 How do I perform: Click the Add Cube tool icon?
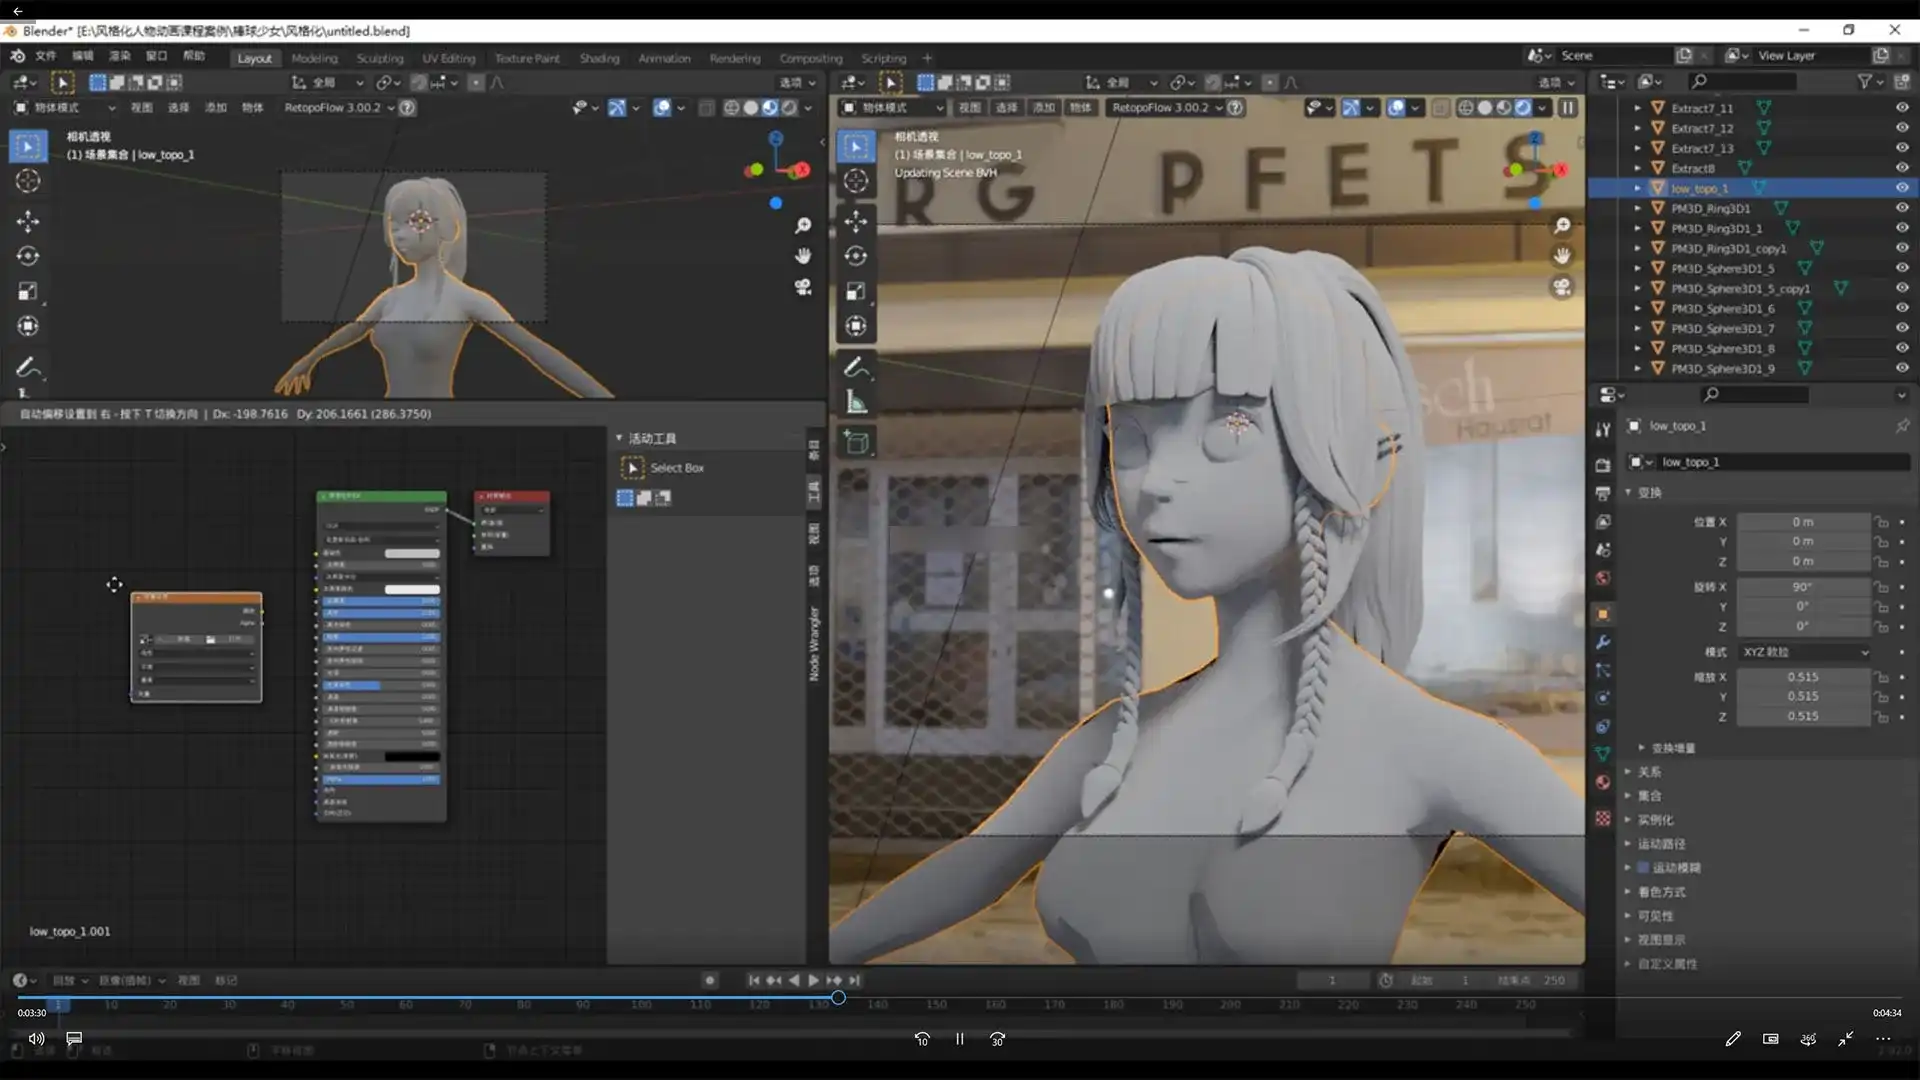point(856,442)
